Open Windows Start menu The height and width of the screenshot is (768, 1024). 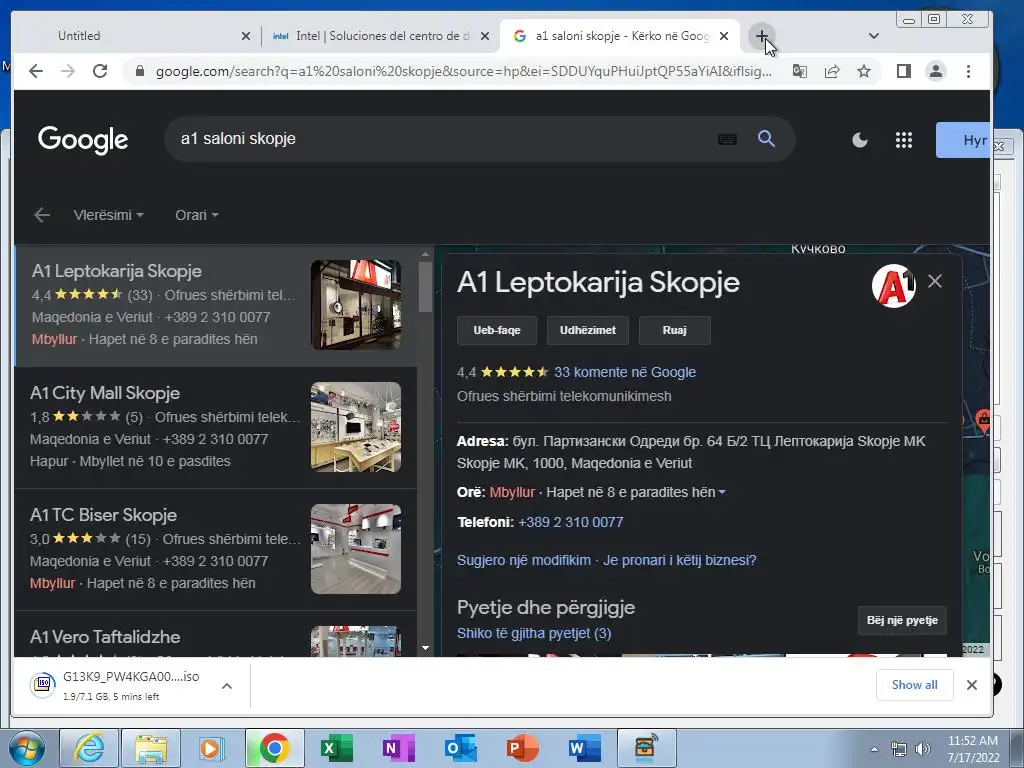27,748
